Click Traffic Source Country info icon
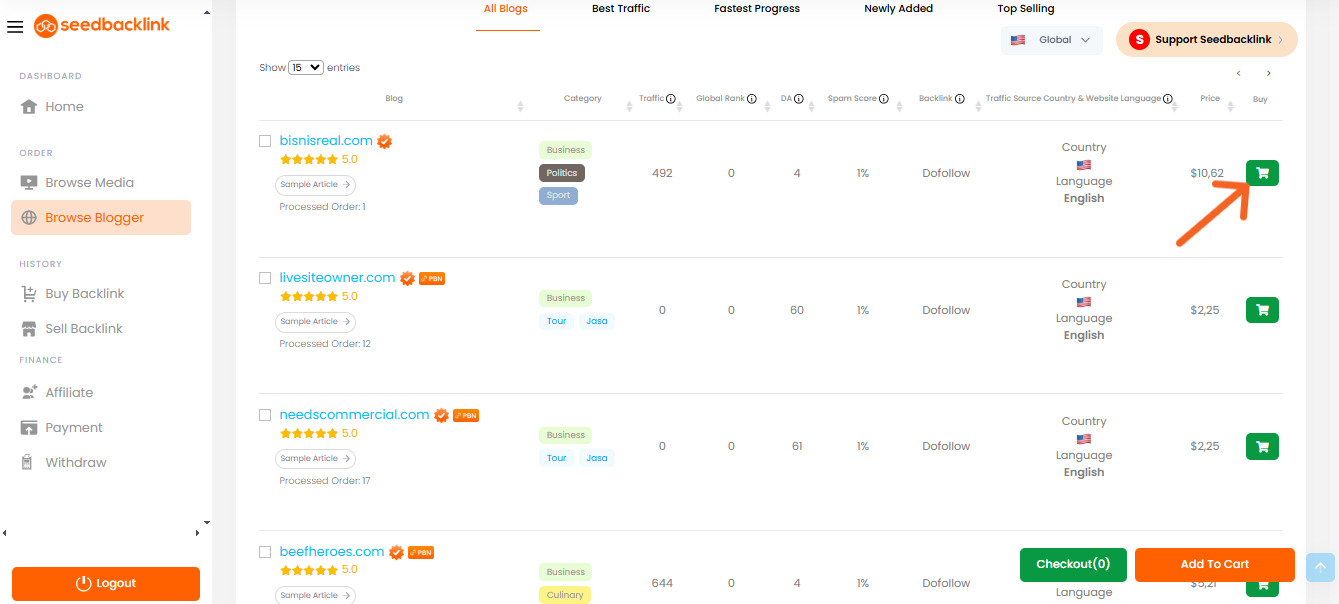The width and height of the screenshot is (1339, 604). pyautogui.click(x=1168, y=99)
